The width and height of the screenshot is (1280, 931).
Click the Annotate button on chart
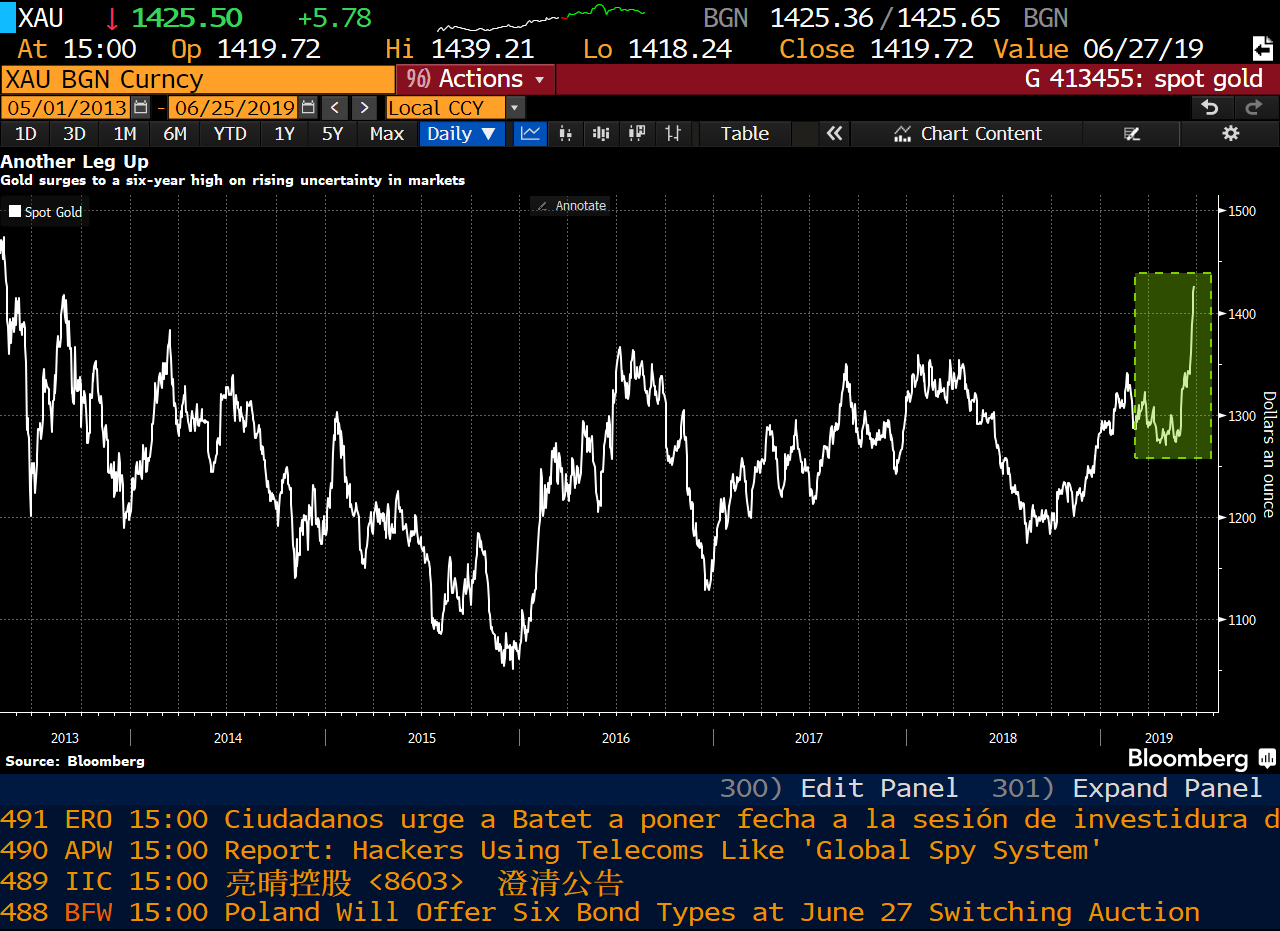click(571, 206)
